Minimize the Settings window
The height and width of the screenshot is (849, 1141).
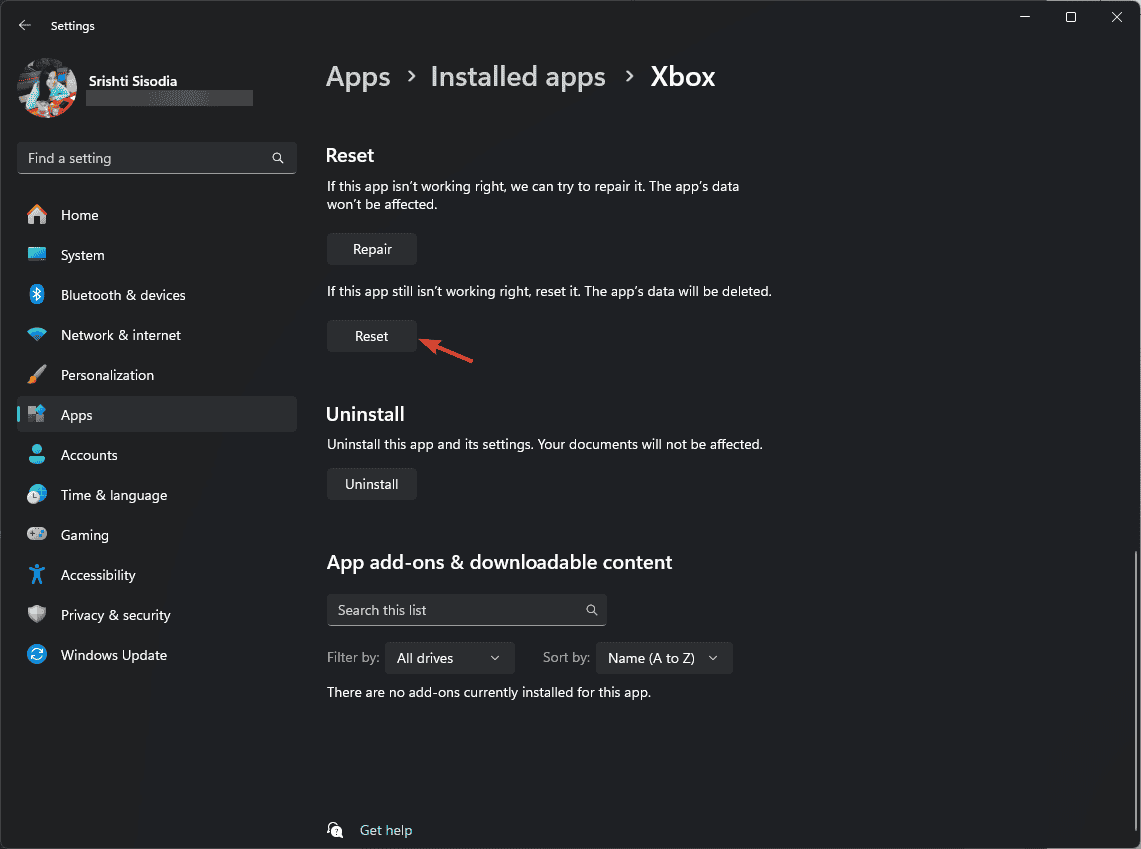1025,17
